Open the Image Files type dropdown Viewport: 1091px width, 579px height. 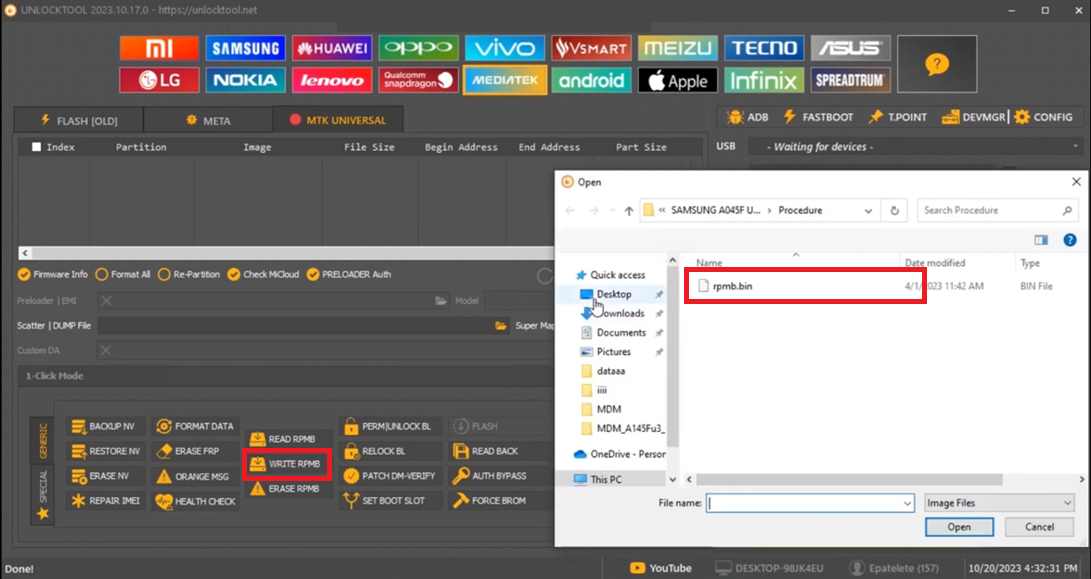(999, 503)
